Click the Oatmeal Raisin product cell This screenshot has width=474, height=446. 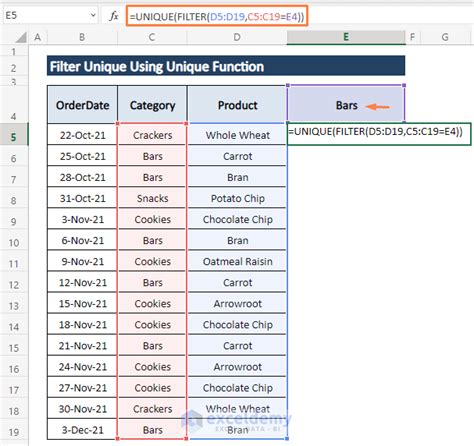pos(237,261)
